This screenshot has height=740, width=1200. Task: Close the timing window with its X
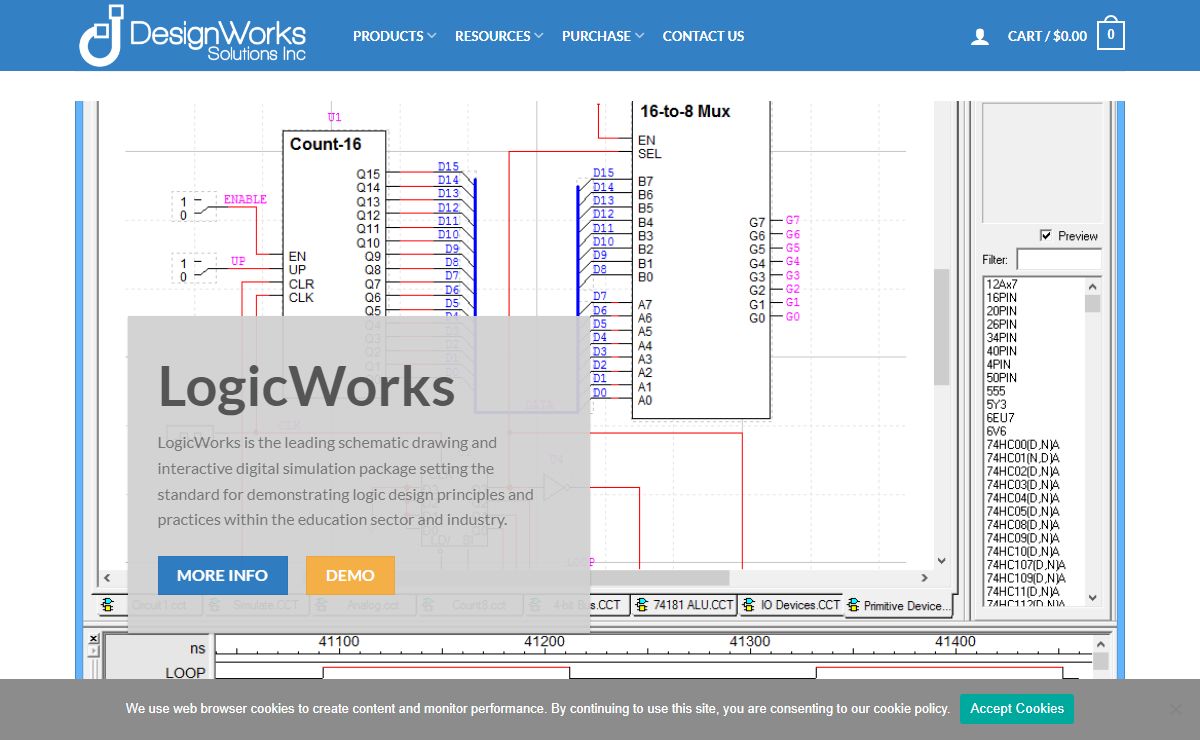94,638
